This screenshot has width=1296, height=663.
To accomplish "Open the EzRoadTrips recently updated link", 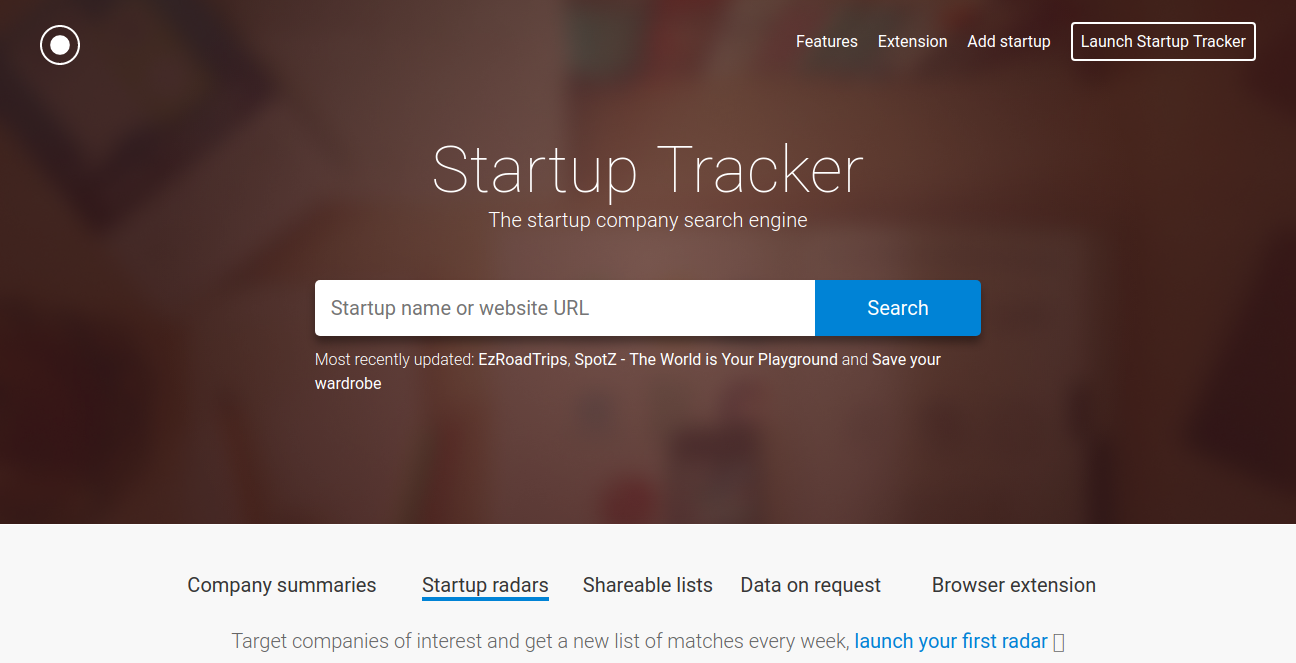I will pyautogui.click(x=522, y=360).
